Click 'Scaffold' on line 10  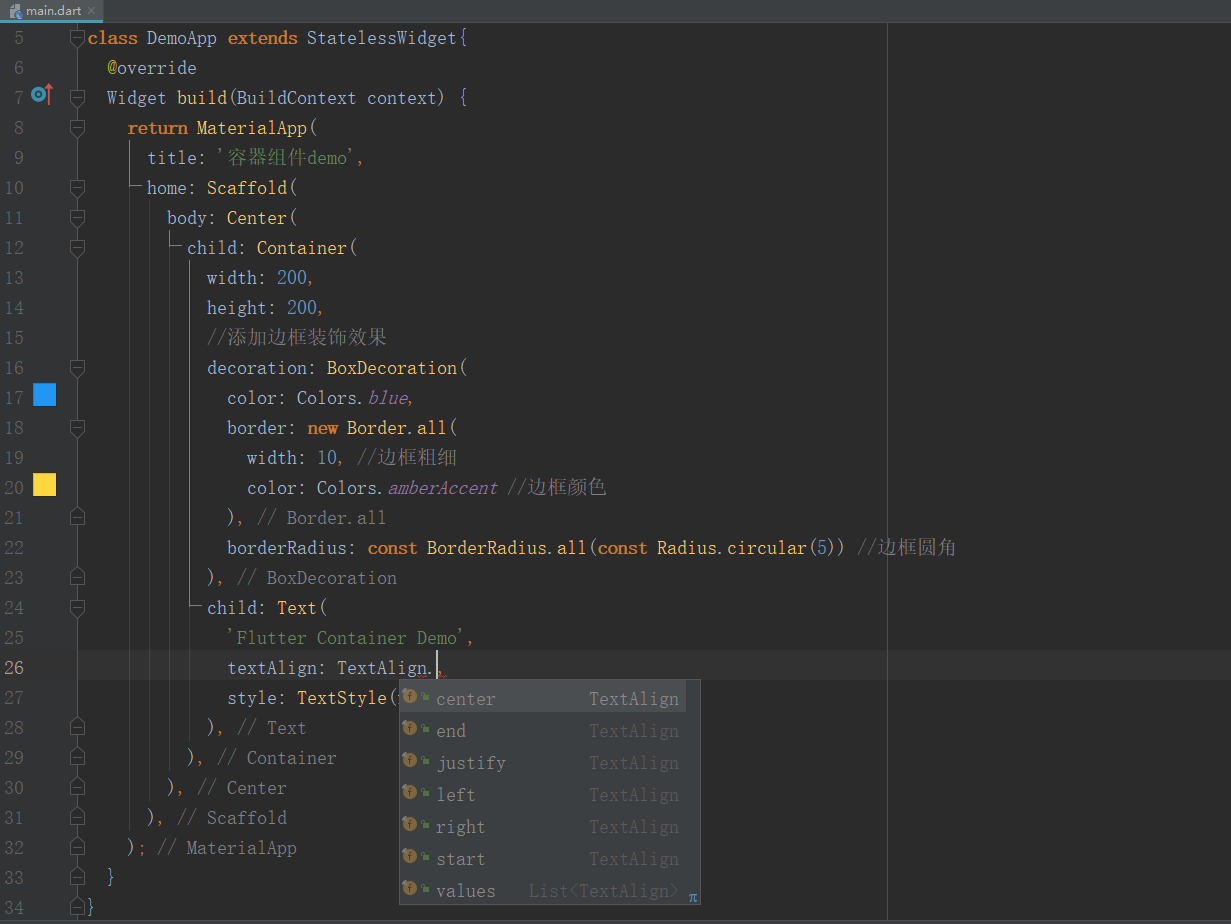pyautogui.click(x=247, y=188)
